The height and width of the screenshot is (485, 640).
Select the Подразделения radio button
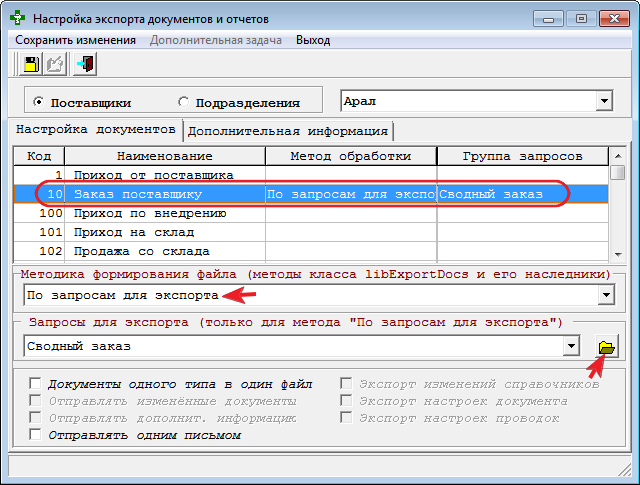coord(183,102)
